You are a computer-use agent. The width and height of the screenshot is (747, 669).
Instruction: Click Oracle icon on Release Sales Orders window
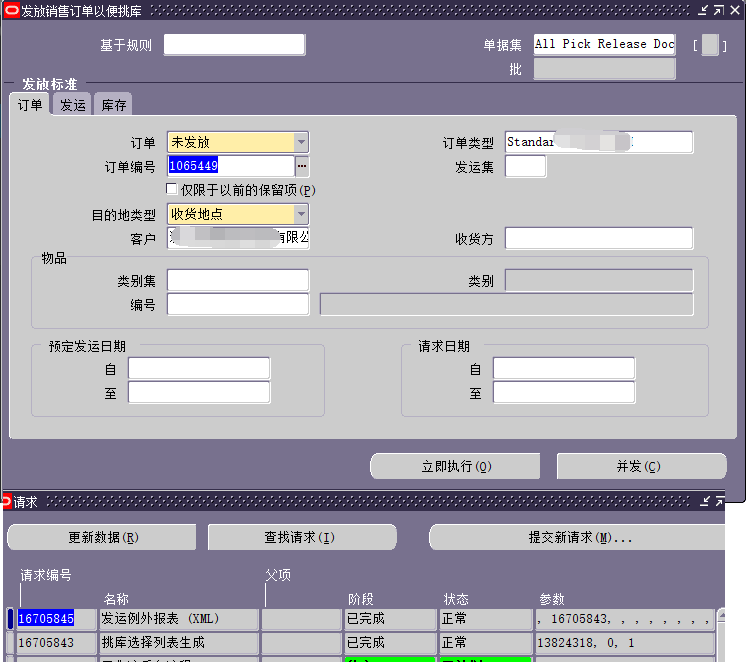(x=11, y=9)
